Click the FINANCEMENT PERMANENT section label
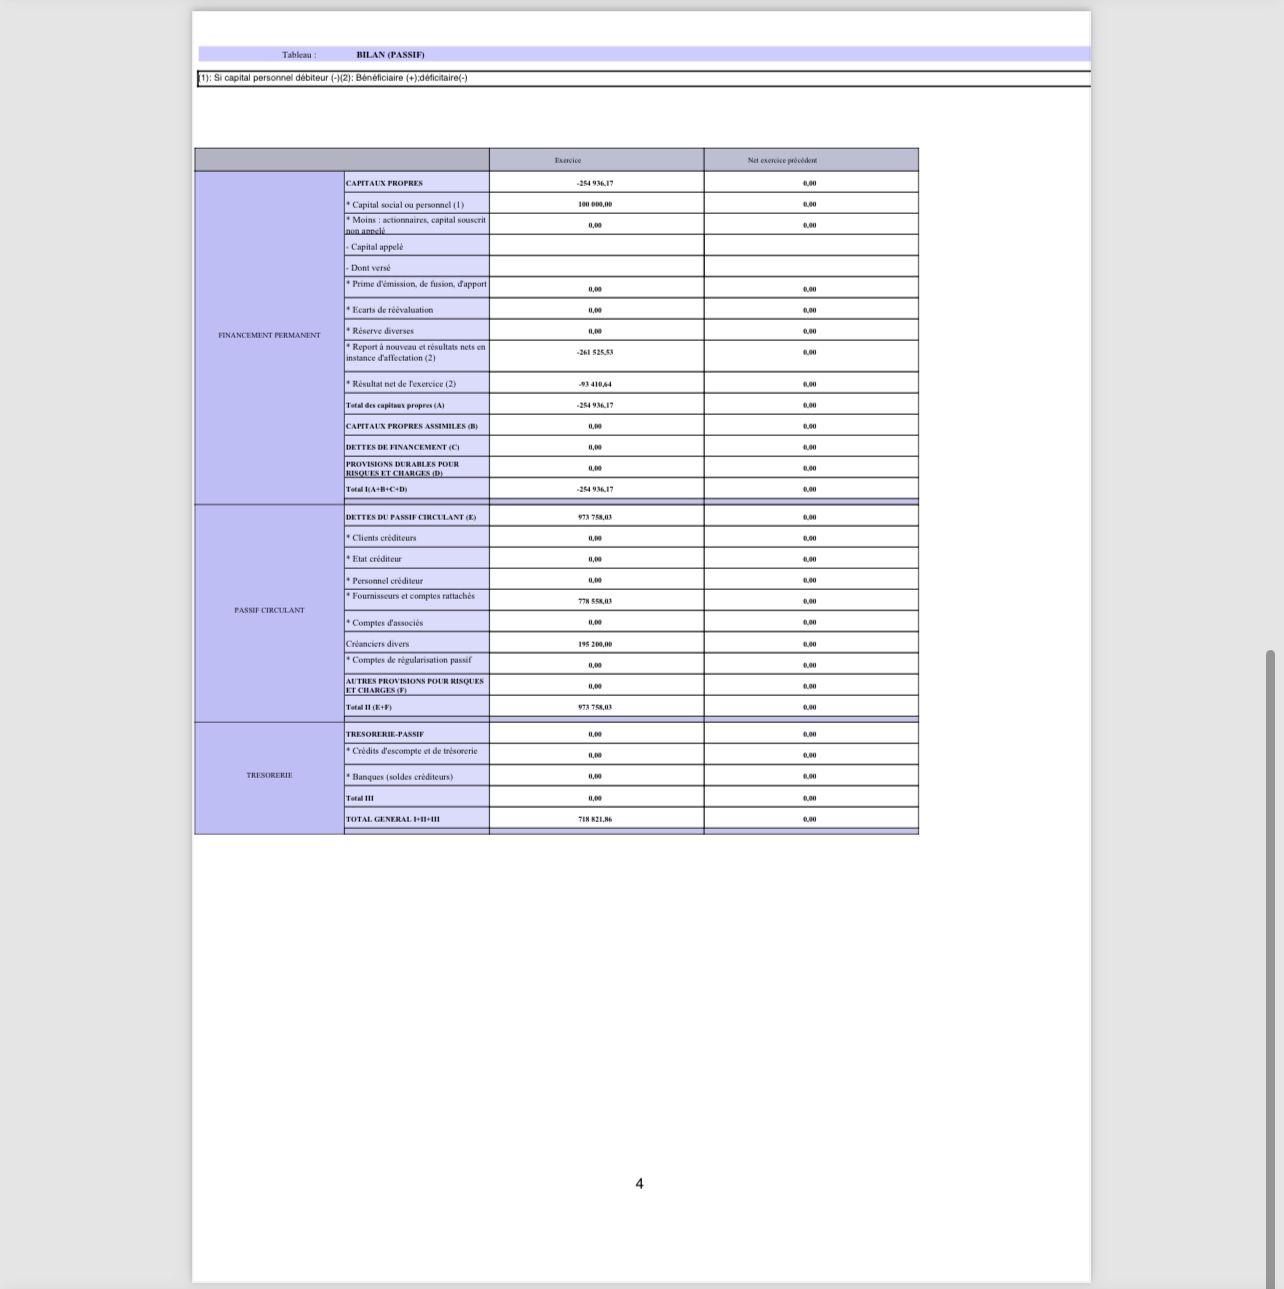1284x1289 pixels. [269, 335]
